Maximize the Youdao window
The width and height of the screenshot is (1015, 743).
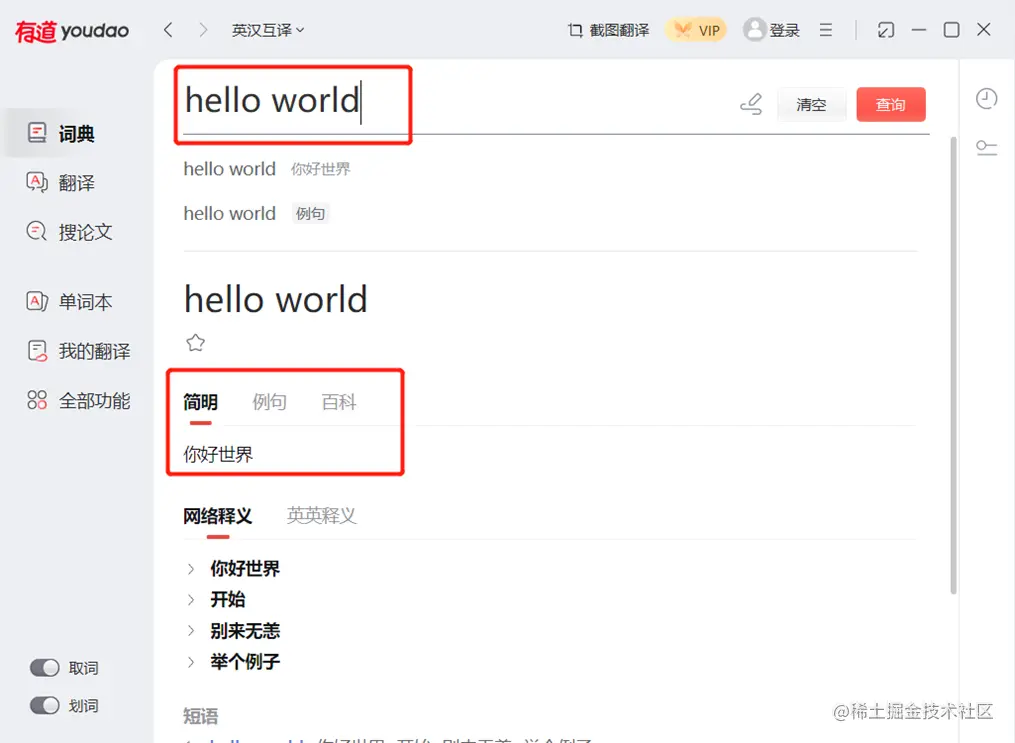coord(952,30)
